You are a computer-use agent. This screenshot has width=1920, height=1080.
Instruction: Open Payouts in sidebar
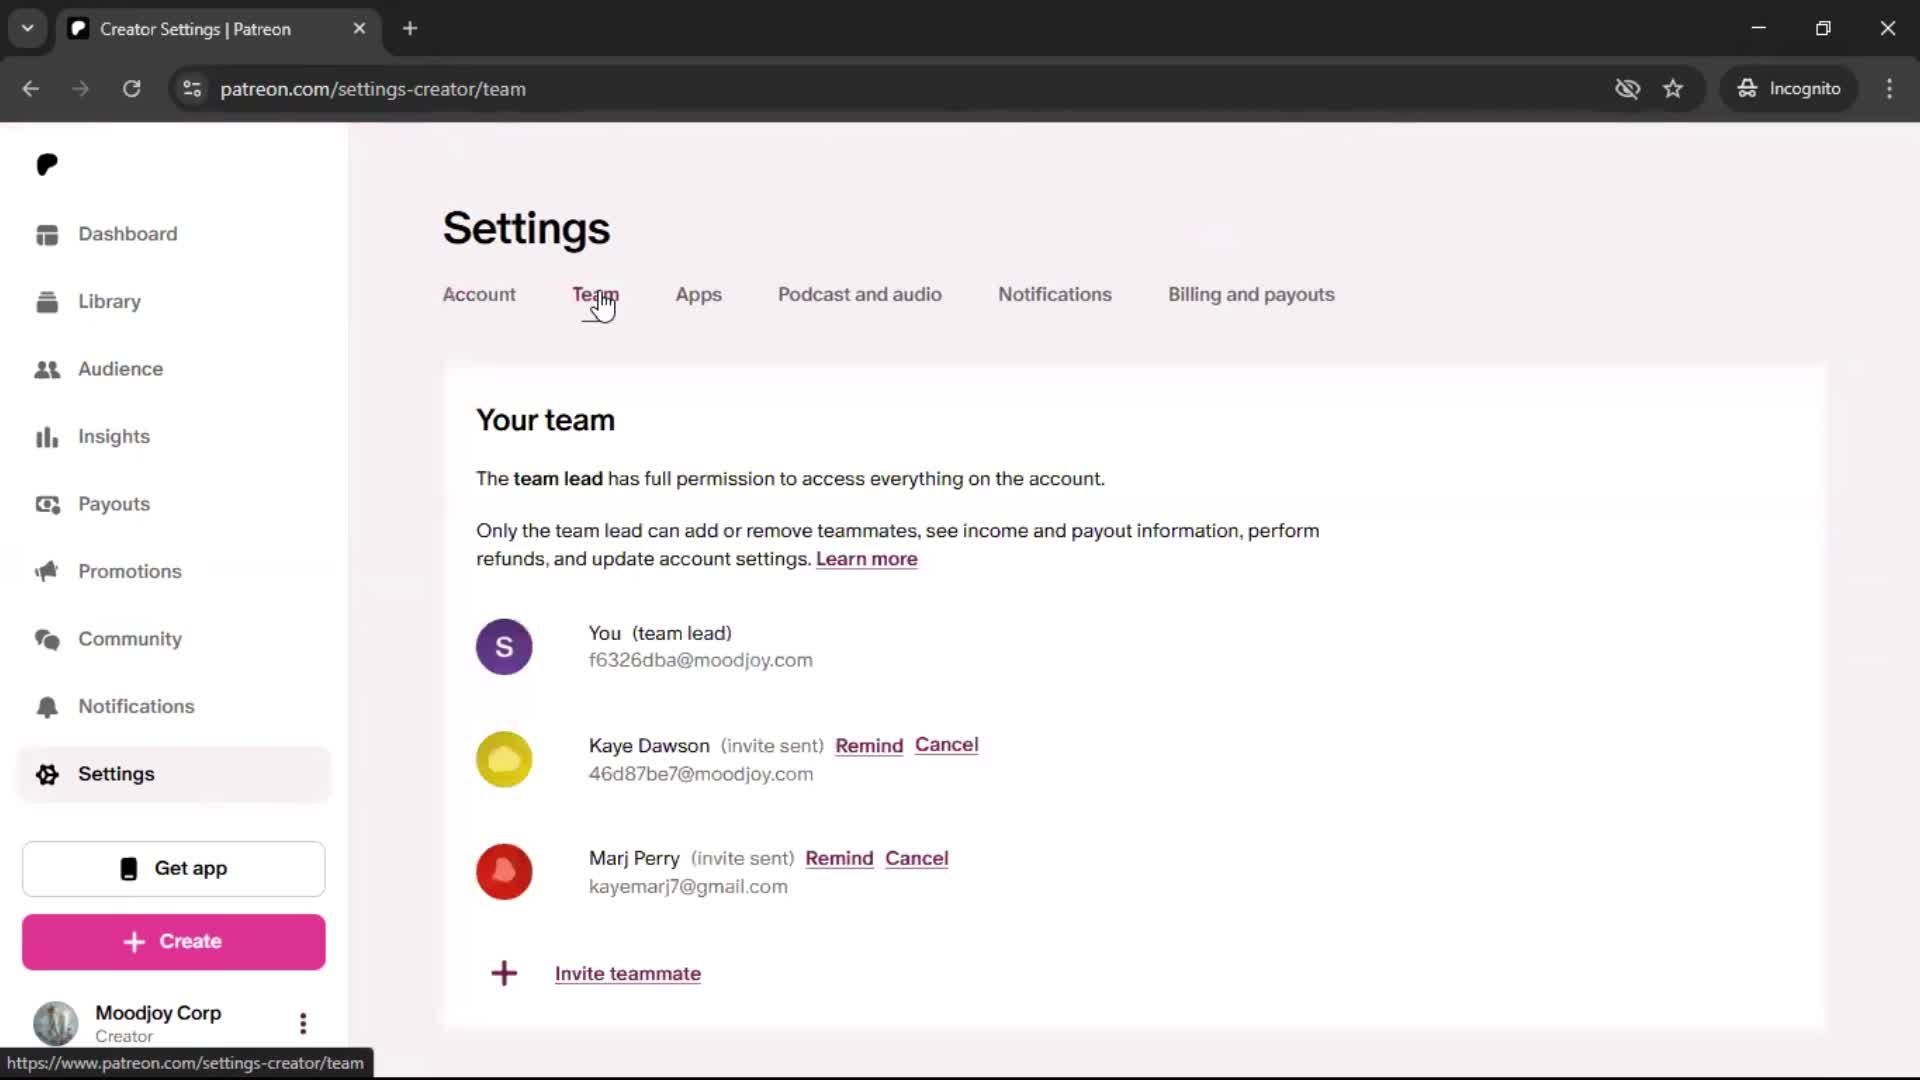pos(113,504)
